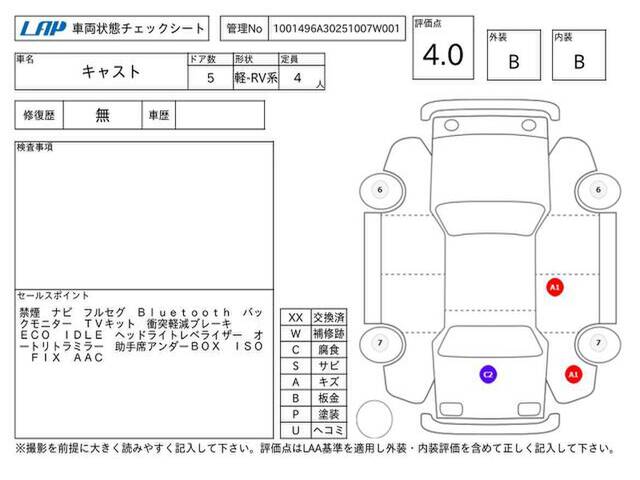
Task: Click the 管理No value field
Action: 338,29
